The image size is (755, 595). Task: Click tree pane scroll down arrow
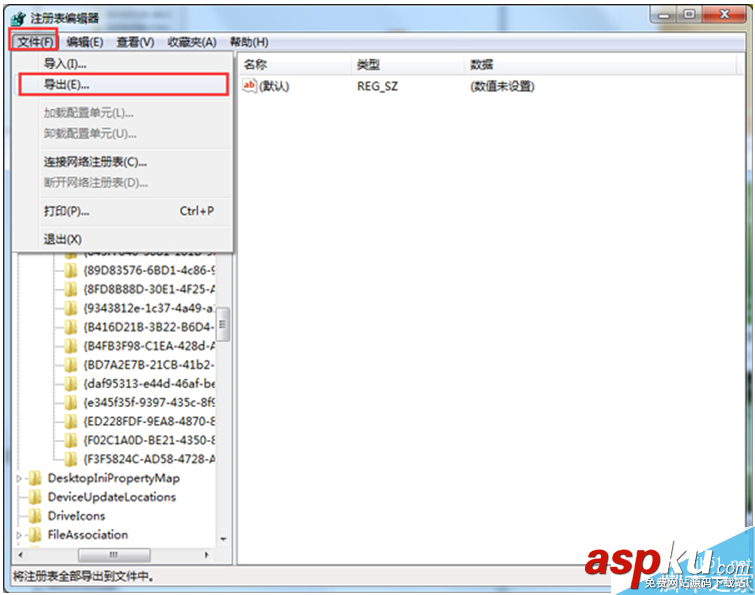(x=223, y=539)
